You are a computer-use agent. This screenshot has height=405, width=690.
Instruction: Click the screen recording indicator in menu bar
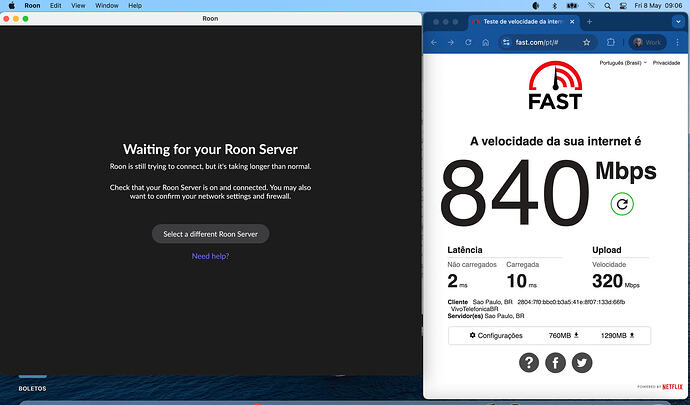coord(536,6)
